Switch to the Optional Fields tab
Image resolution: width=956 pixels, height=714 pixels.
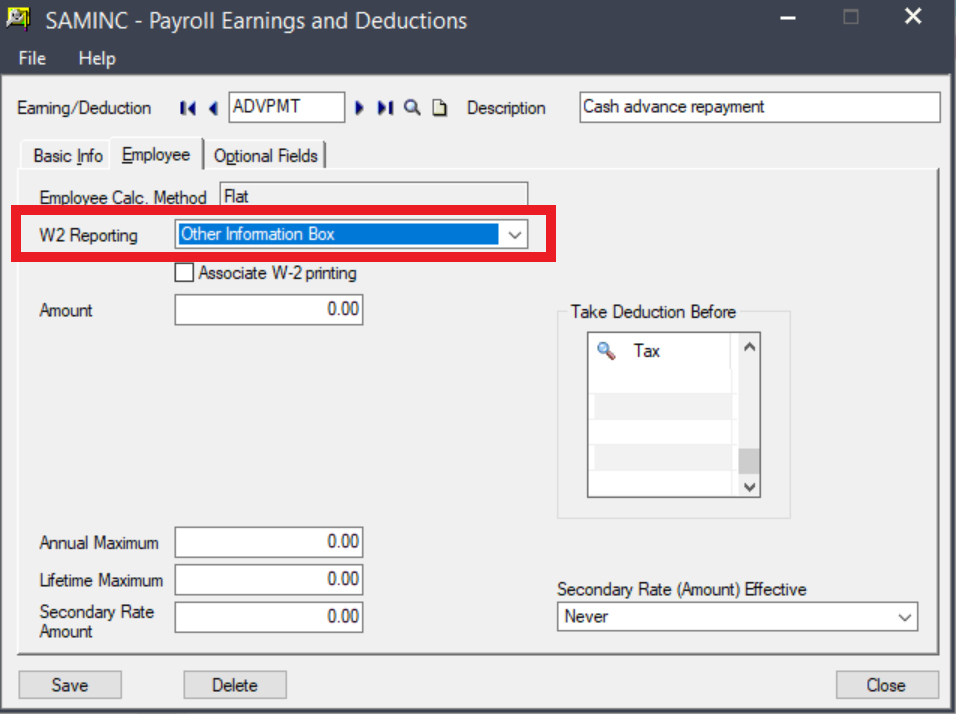[x=266, y=156]
